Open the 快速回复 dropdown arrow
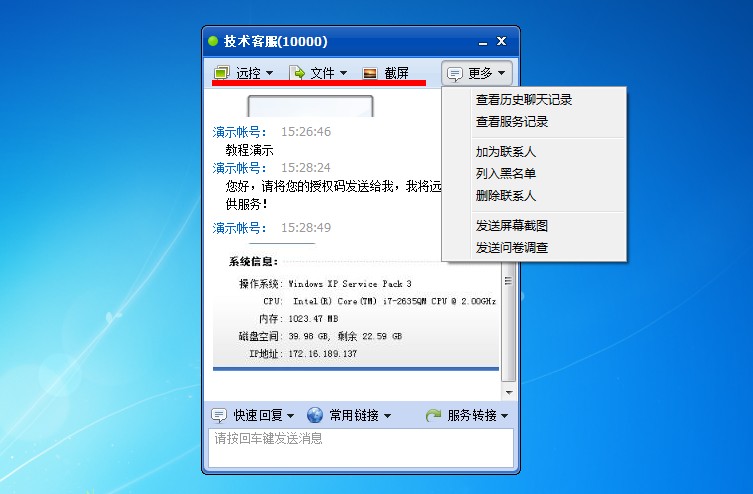The width and height of the screenshot is (753, 494). pyautogui.click(x=291, y=416)
